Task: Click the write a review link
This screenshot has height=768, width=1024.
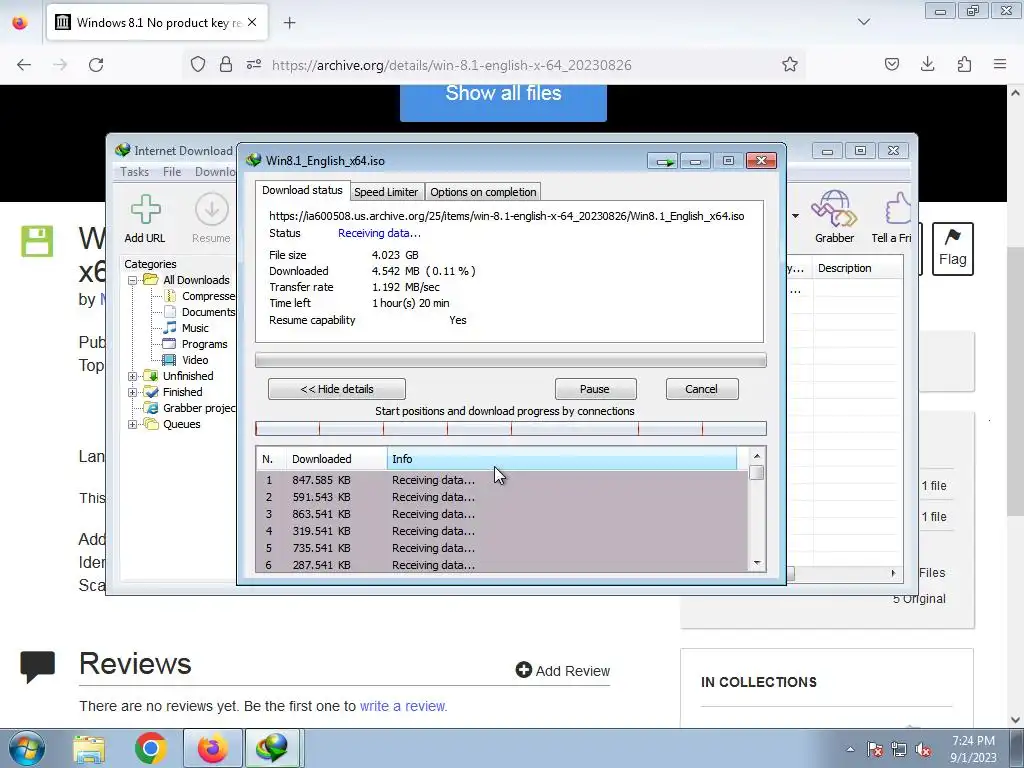Action: (x=403, y=706)
